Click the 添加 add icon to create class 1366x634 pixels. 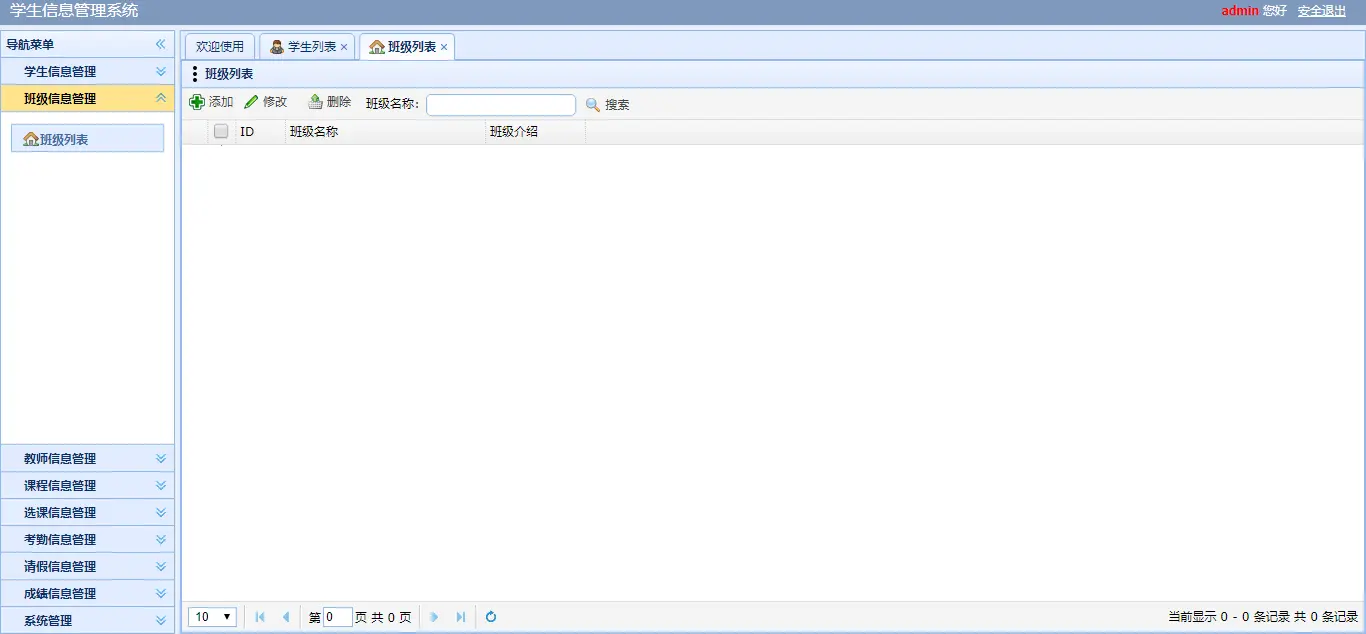tap(199, 102)
